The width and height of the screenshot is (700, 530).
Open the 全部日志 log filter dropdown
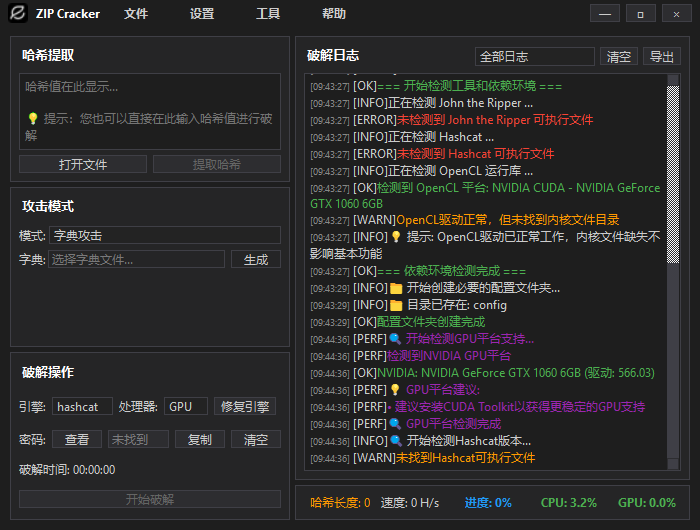pyautogui.click(x=535, y=57)
